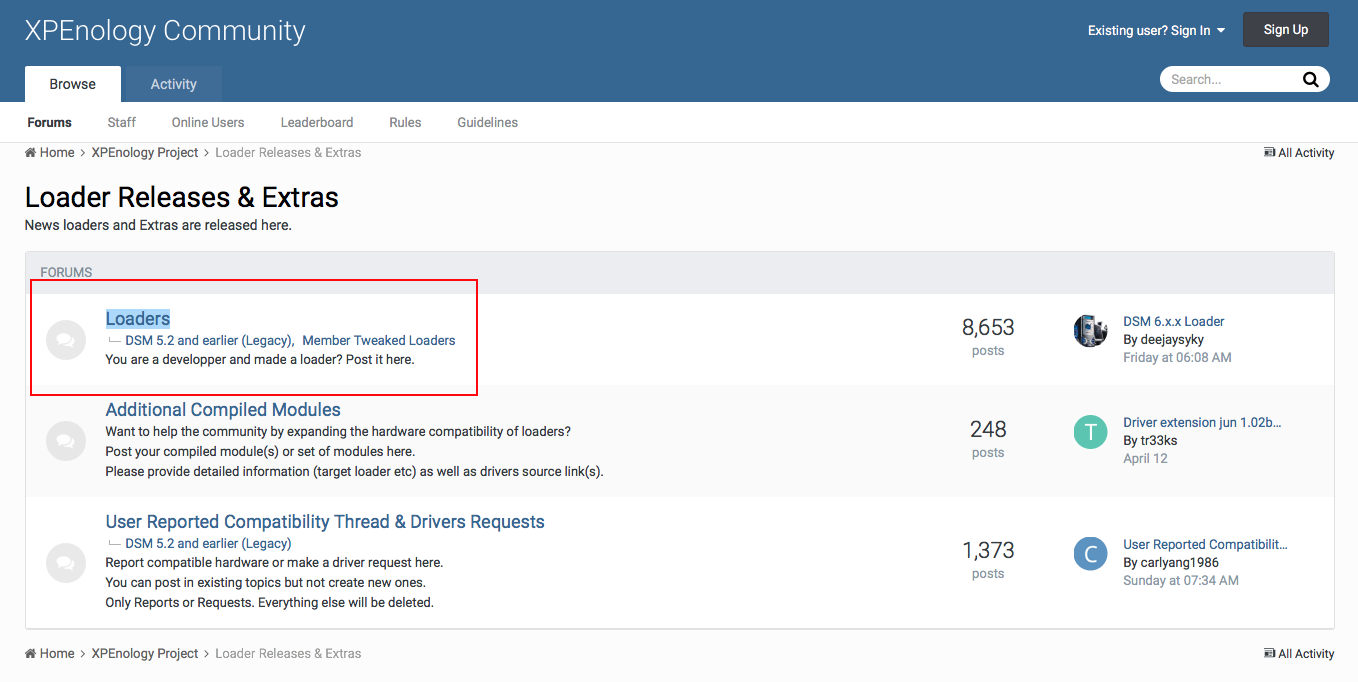1358x682 pixels.
Task: Open XPEnology Project in bottom breadcrumb
Action: 145,654
